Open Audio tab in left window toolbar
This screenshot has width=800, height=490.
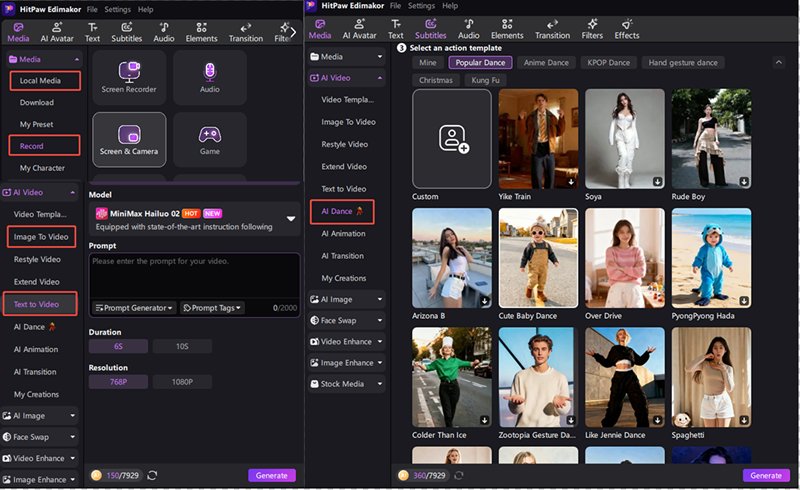click(x=164, y=32)
